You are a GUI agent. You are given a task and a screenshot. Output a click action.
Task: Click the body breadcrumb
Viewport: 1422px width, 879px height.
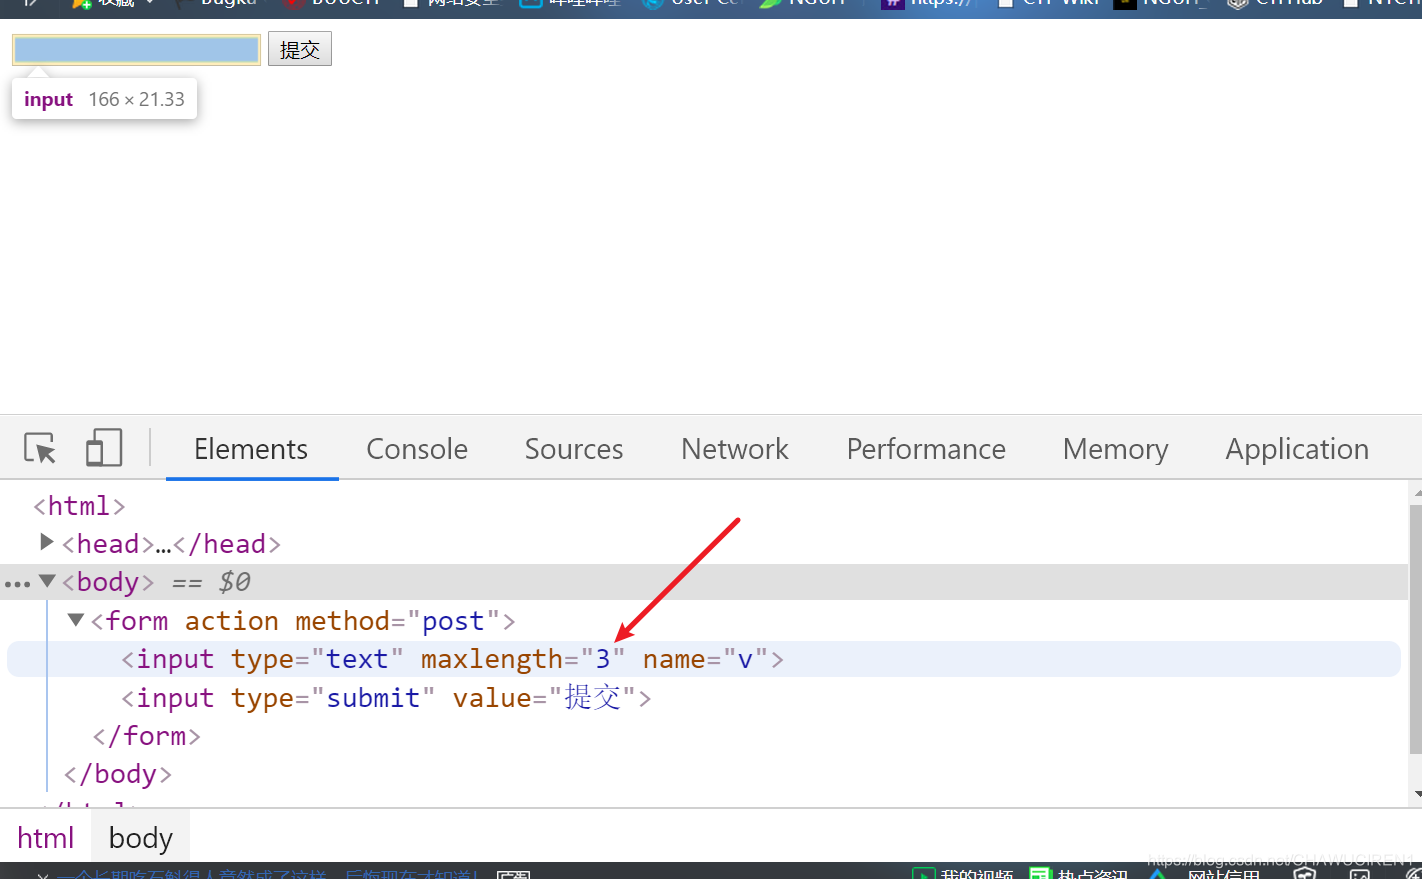tap(141, 838)
